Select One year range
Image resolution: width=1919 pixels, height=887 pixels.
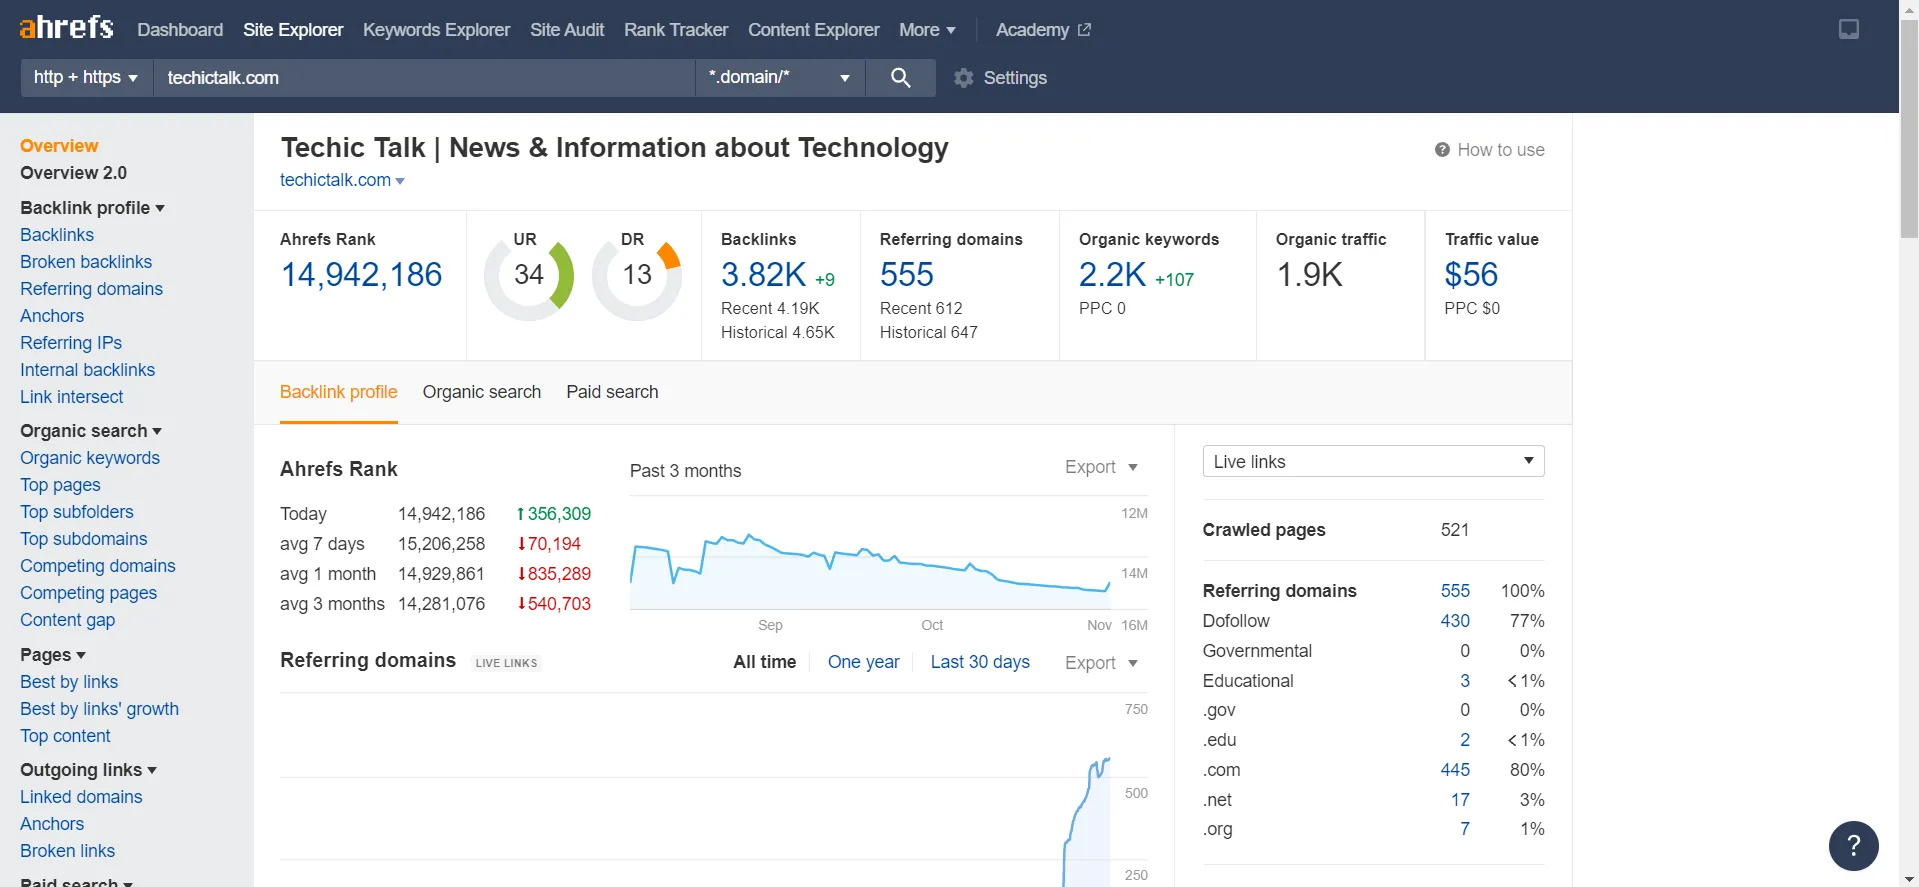[864, 662]
